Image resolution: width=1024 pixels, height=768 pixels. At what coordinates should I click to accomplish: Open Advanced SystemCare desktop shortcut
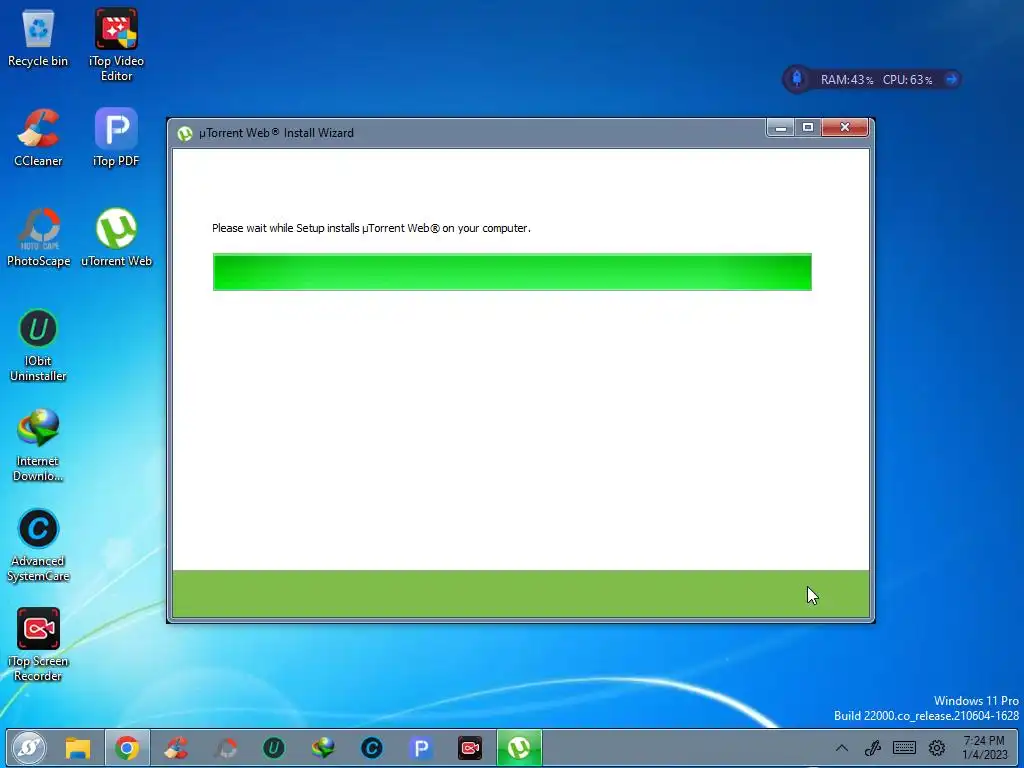tap(38, 545)
